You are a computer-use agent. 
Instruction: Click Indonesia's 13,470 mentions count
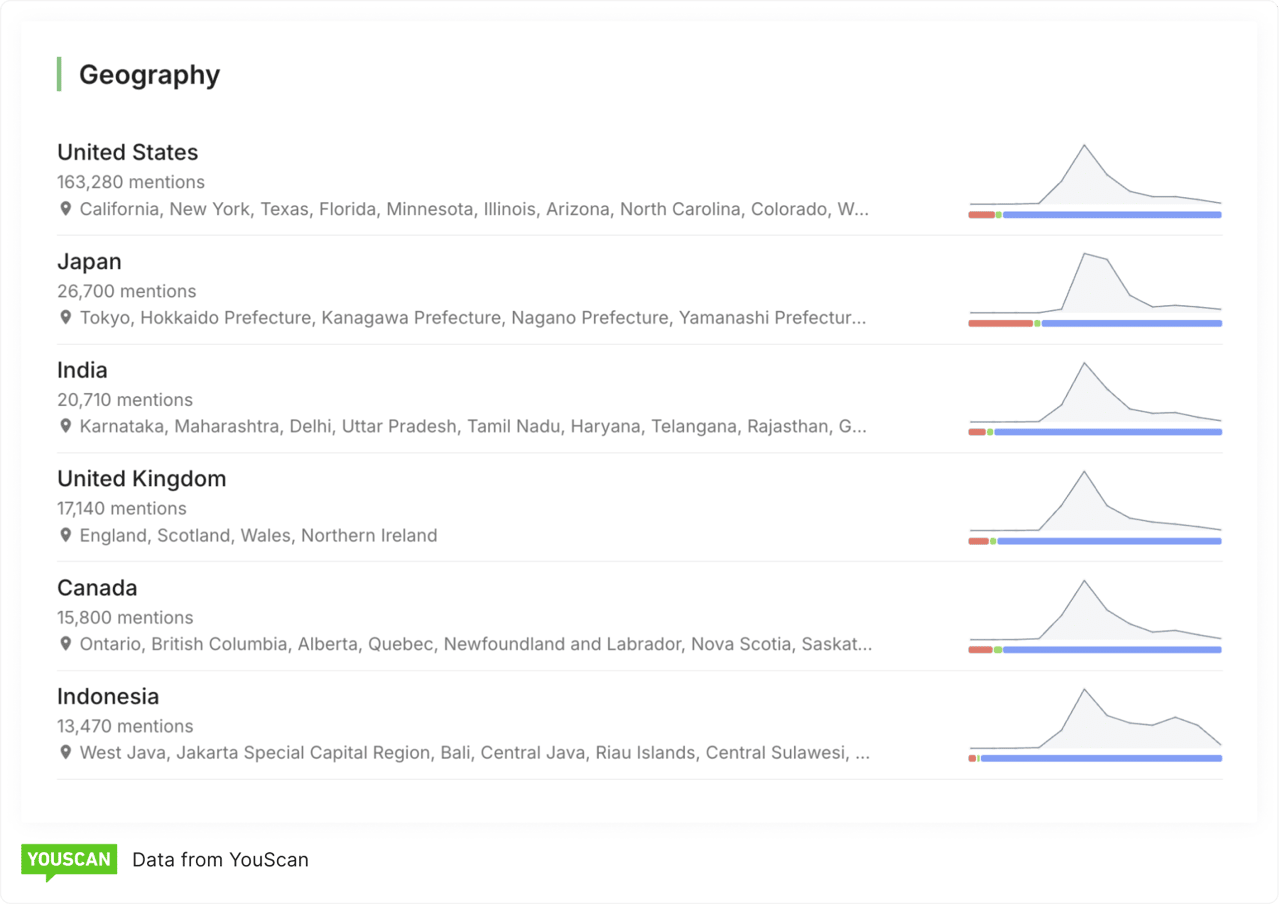pos(125,726)
